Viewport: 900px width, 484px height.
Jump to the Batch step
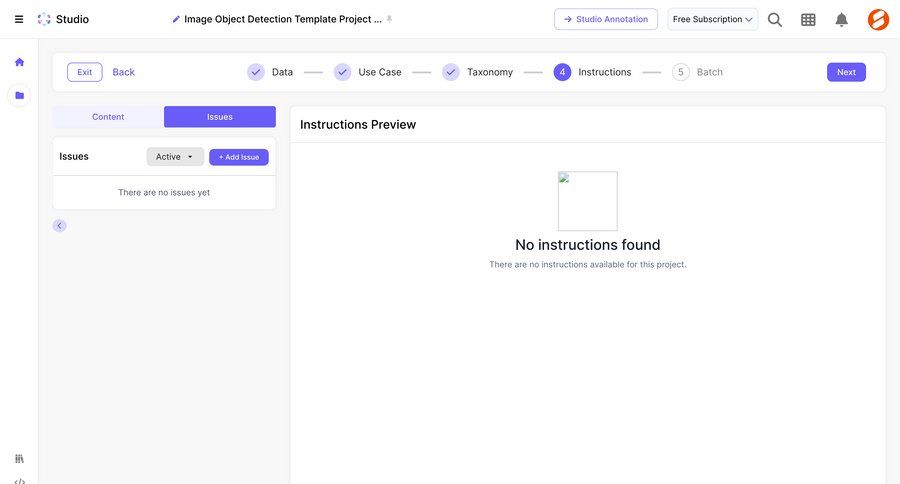(697, 72)
